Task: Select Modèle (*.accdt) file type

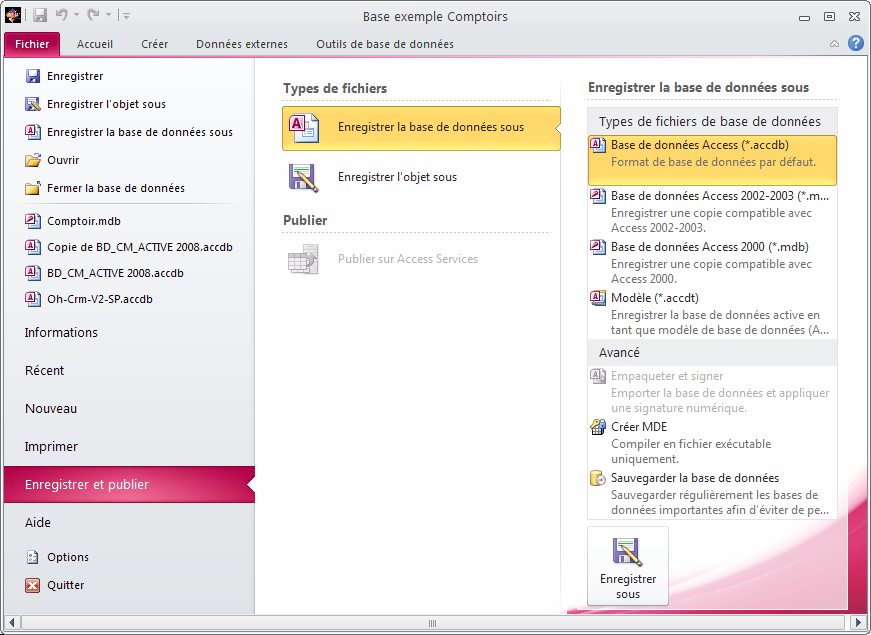Action: [x=654, y=298]
